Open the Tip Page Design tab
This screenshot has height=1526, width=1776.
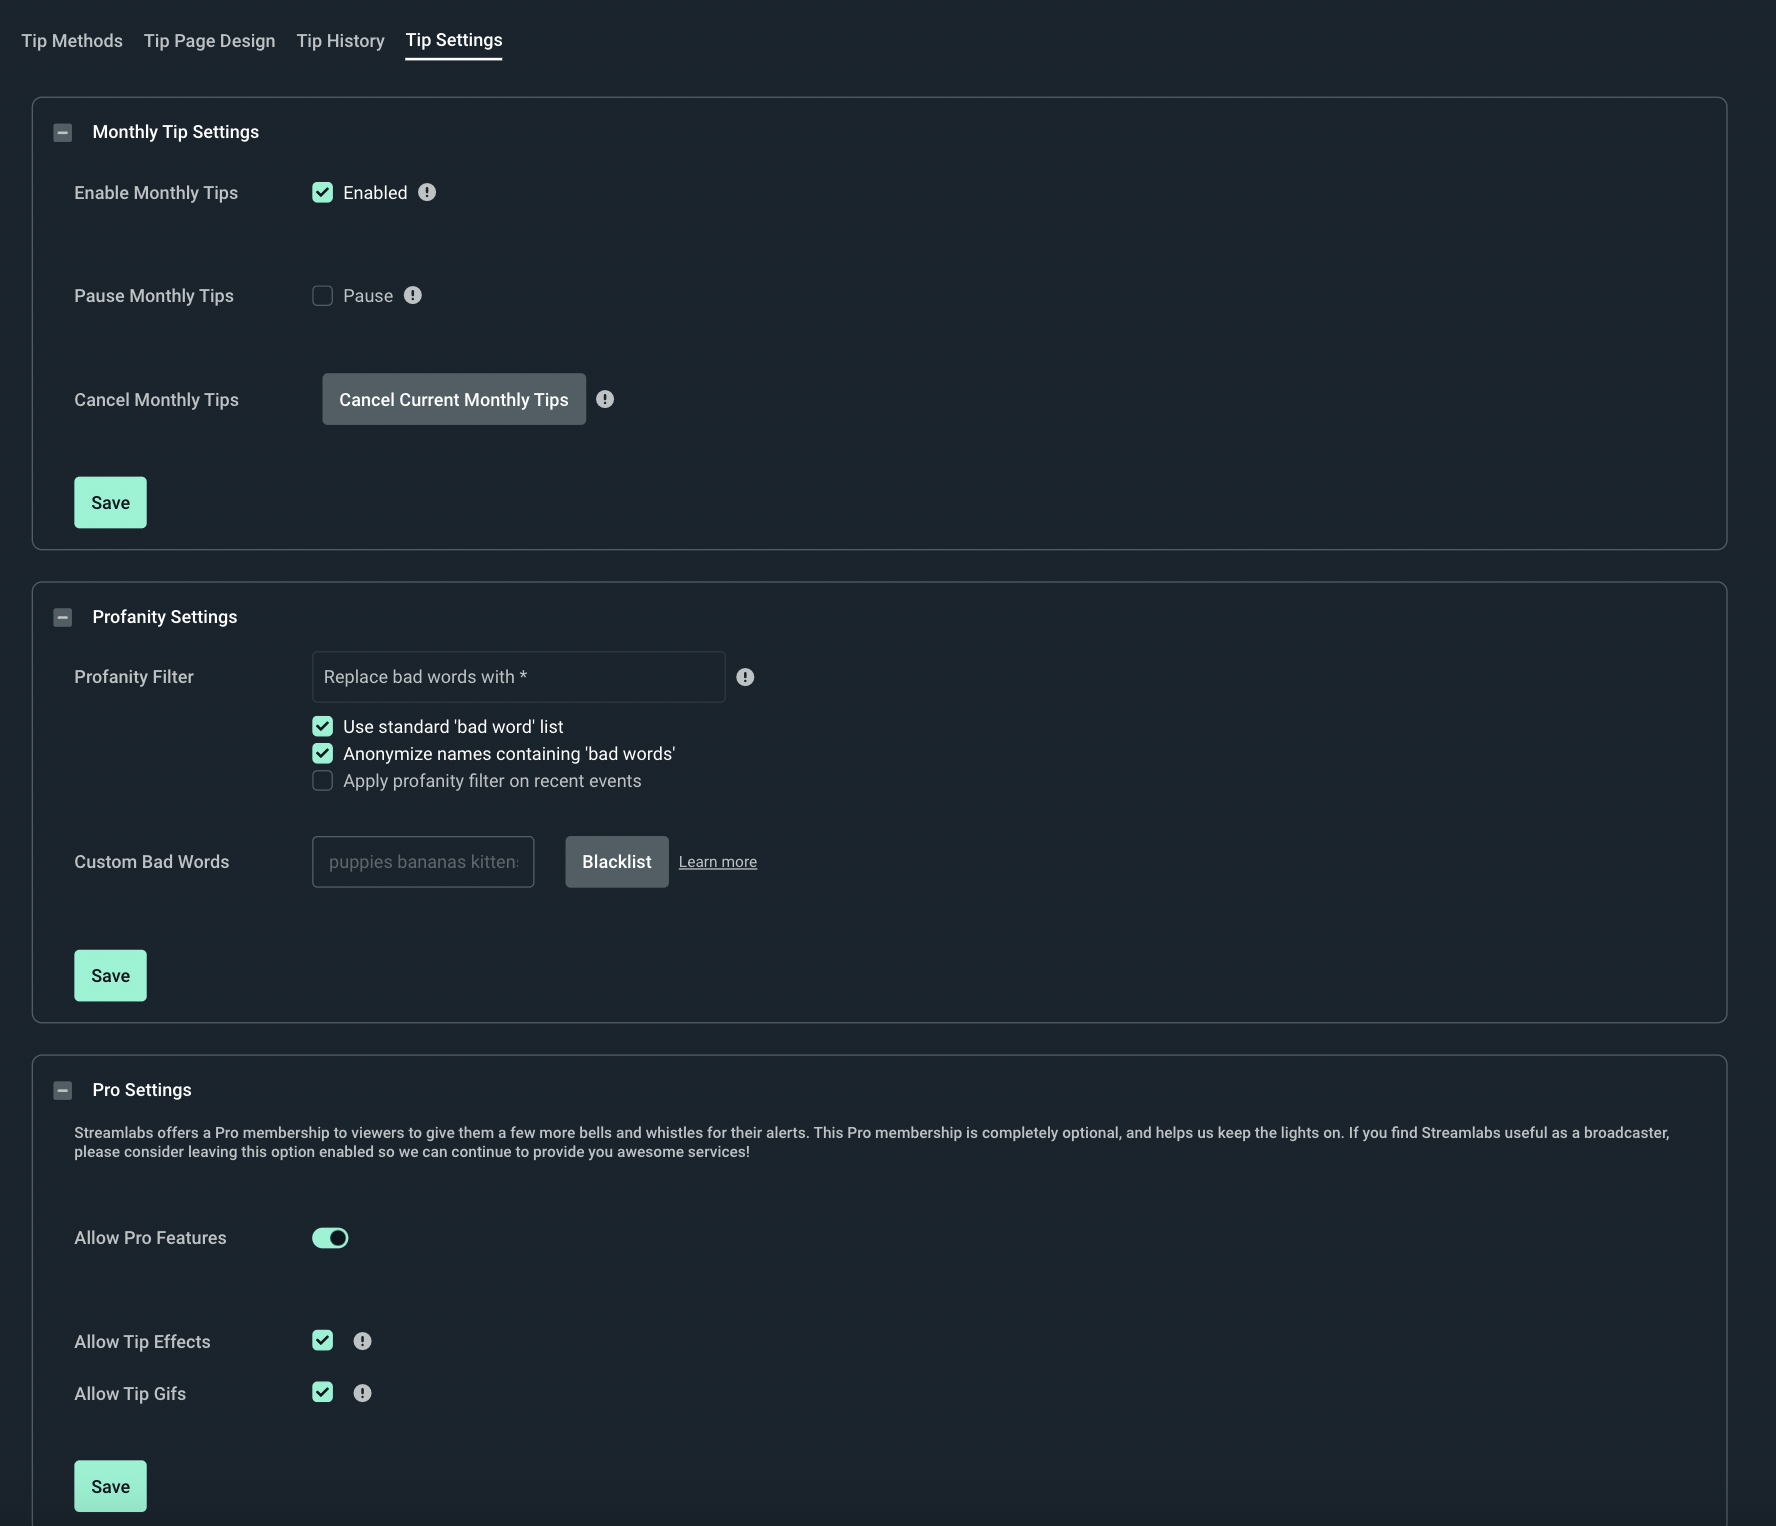pos(209,40)
